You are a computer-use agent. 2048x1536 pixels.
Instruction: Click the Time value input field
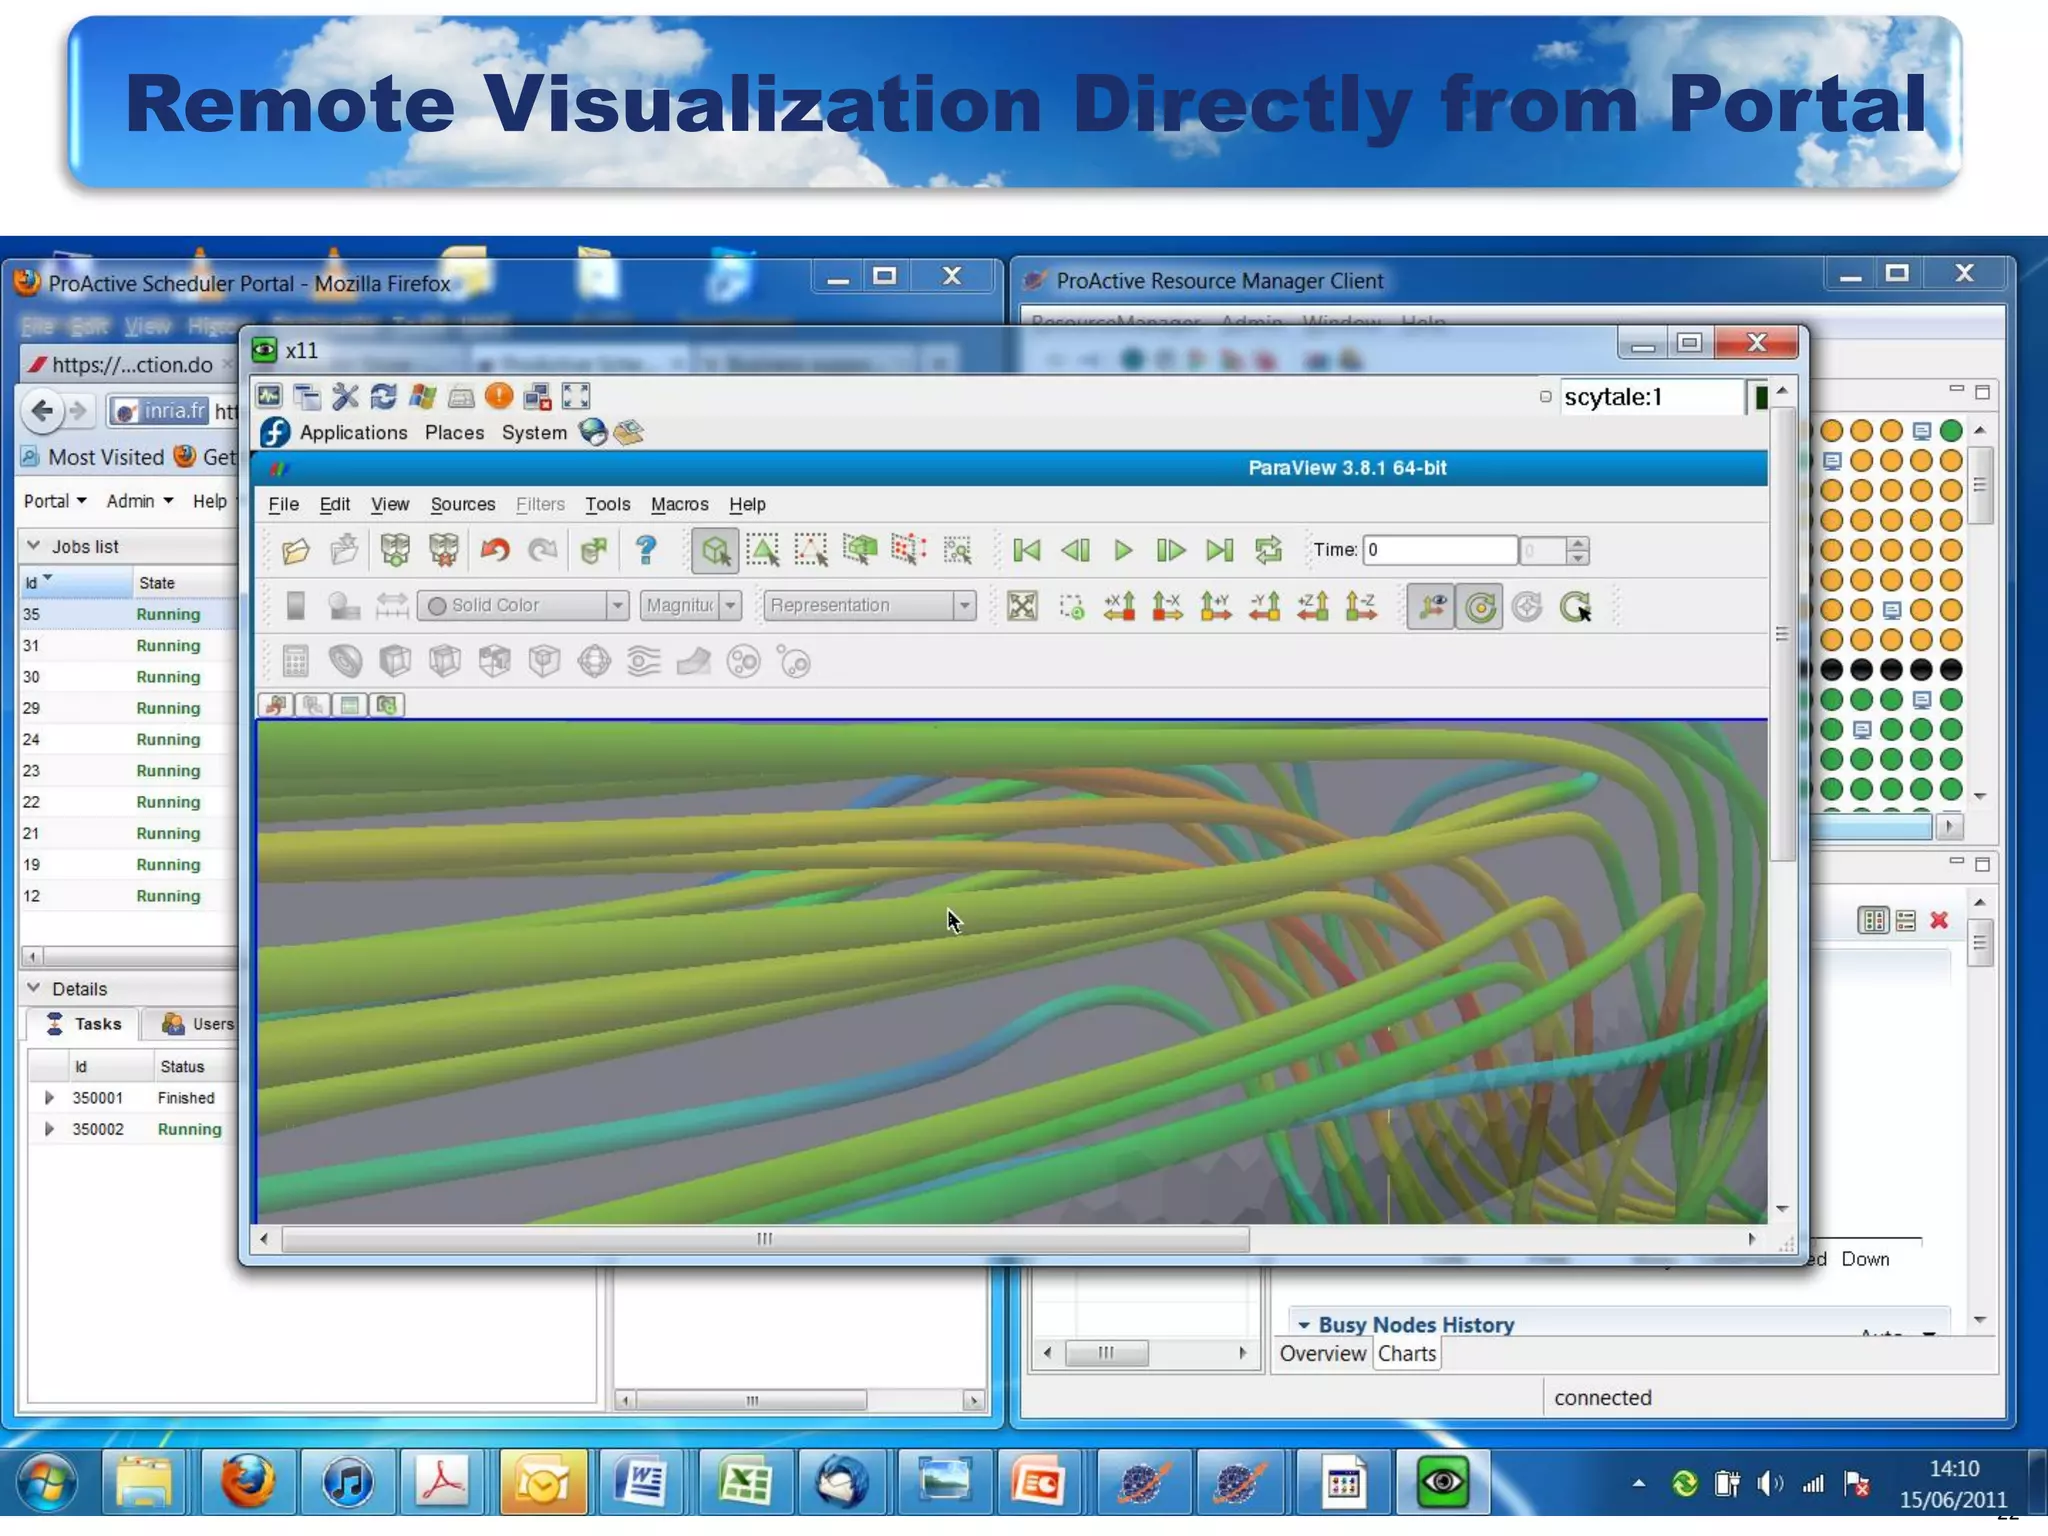coord(1439,550)
